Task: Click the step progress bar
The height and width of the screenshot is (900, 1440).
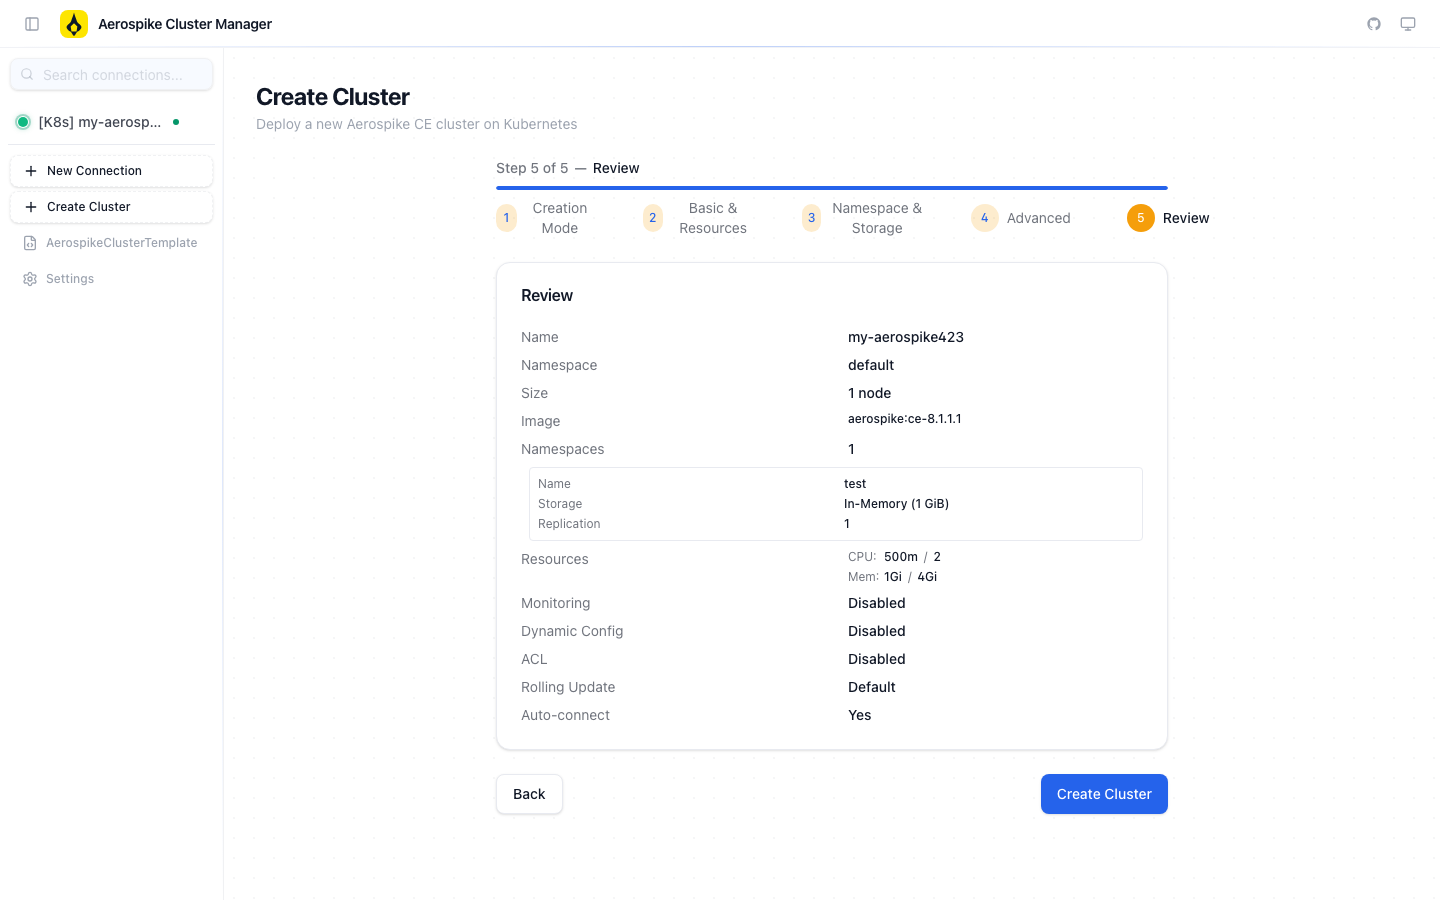Action: [832, 188]
